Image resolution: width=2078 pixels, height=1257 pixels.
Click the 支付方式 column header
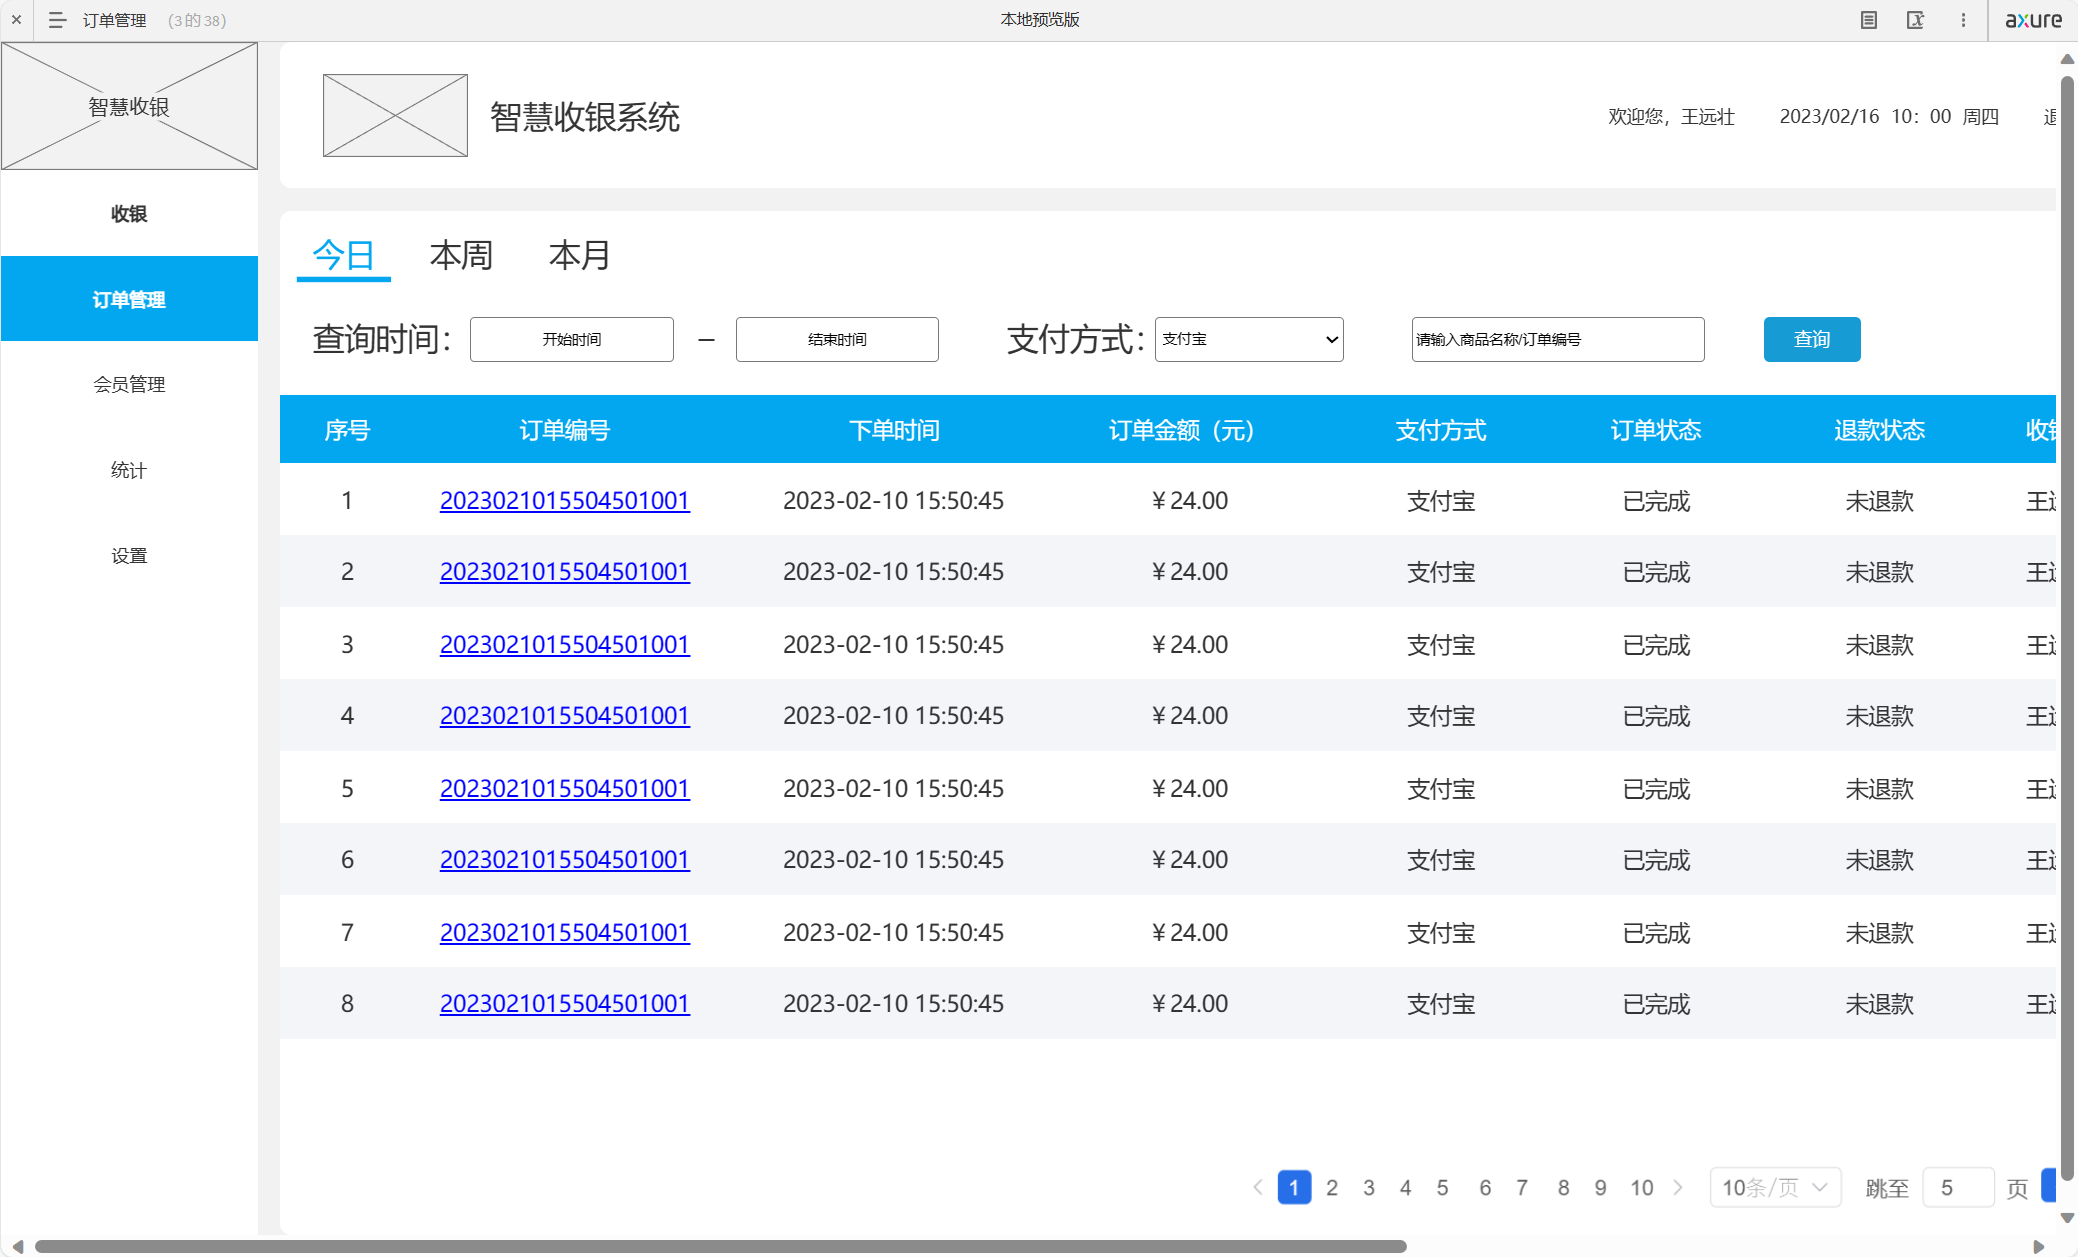tap(1441, 430)
